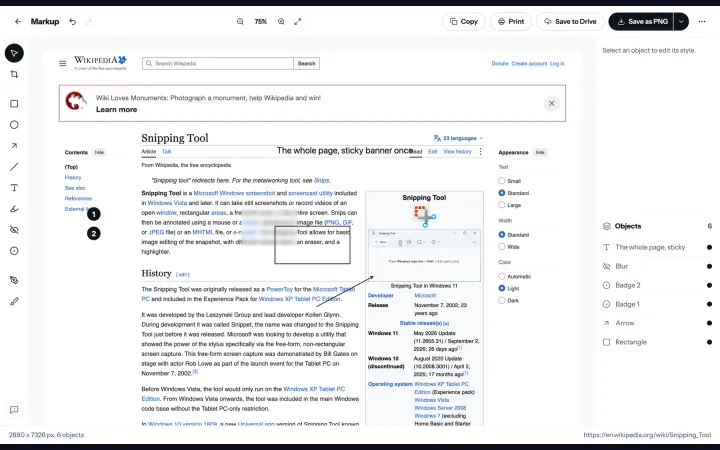Select the Badge 1 object row
This screenshot has height=450, width=720.
coord(657,304)
